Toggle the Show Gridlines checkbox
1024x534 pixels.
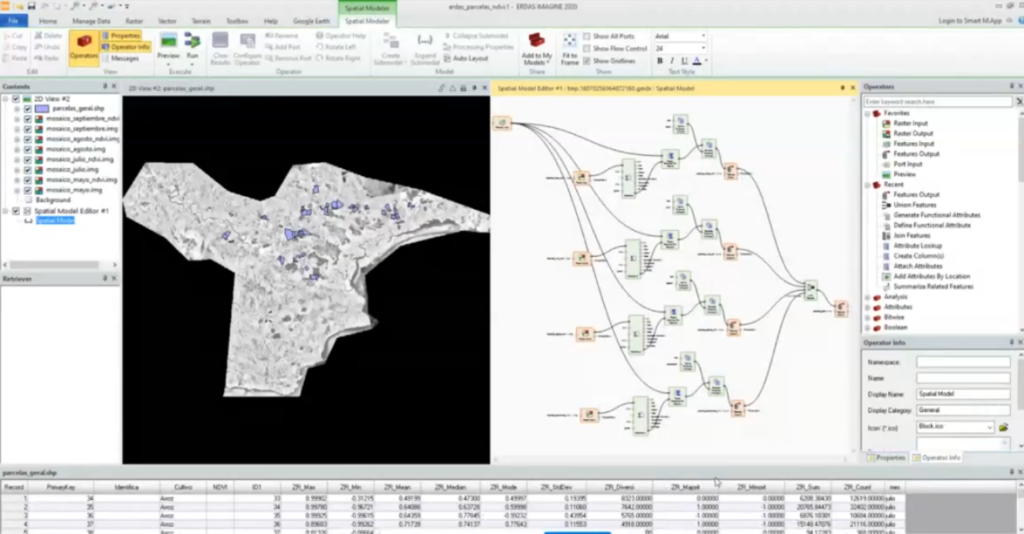point(586,60)
